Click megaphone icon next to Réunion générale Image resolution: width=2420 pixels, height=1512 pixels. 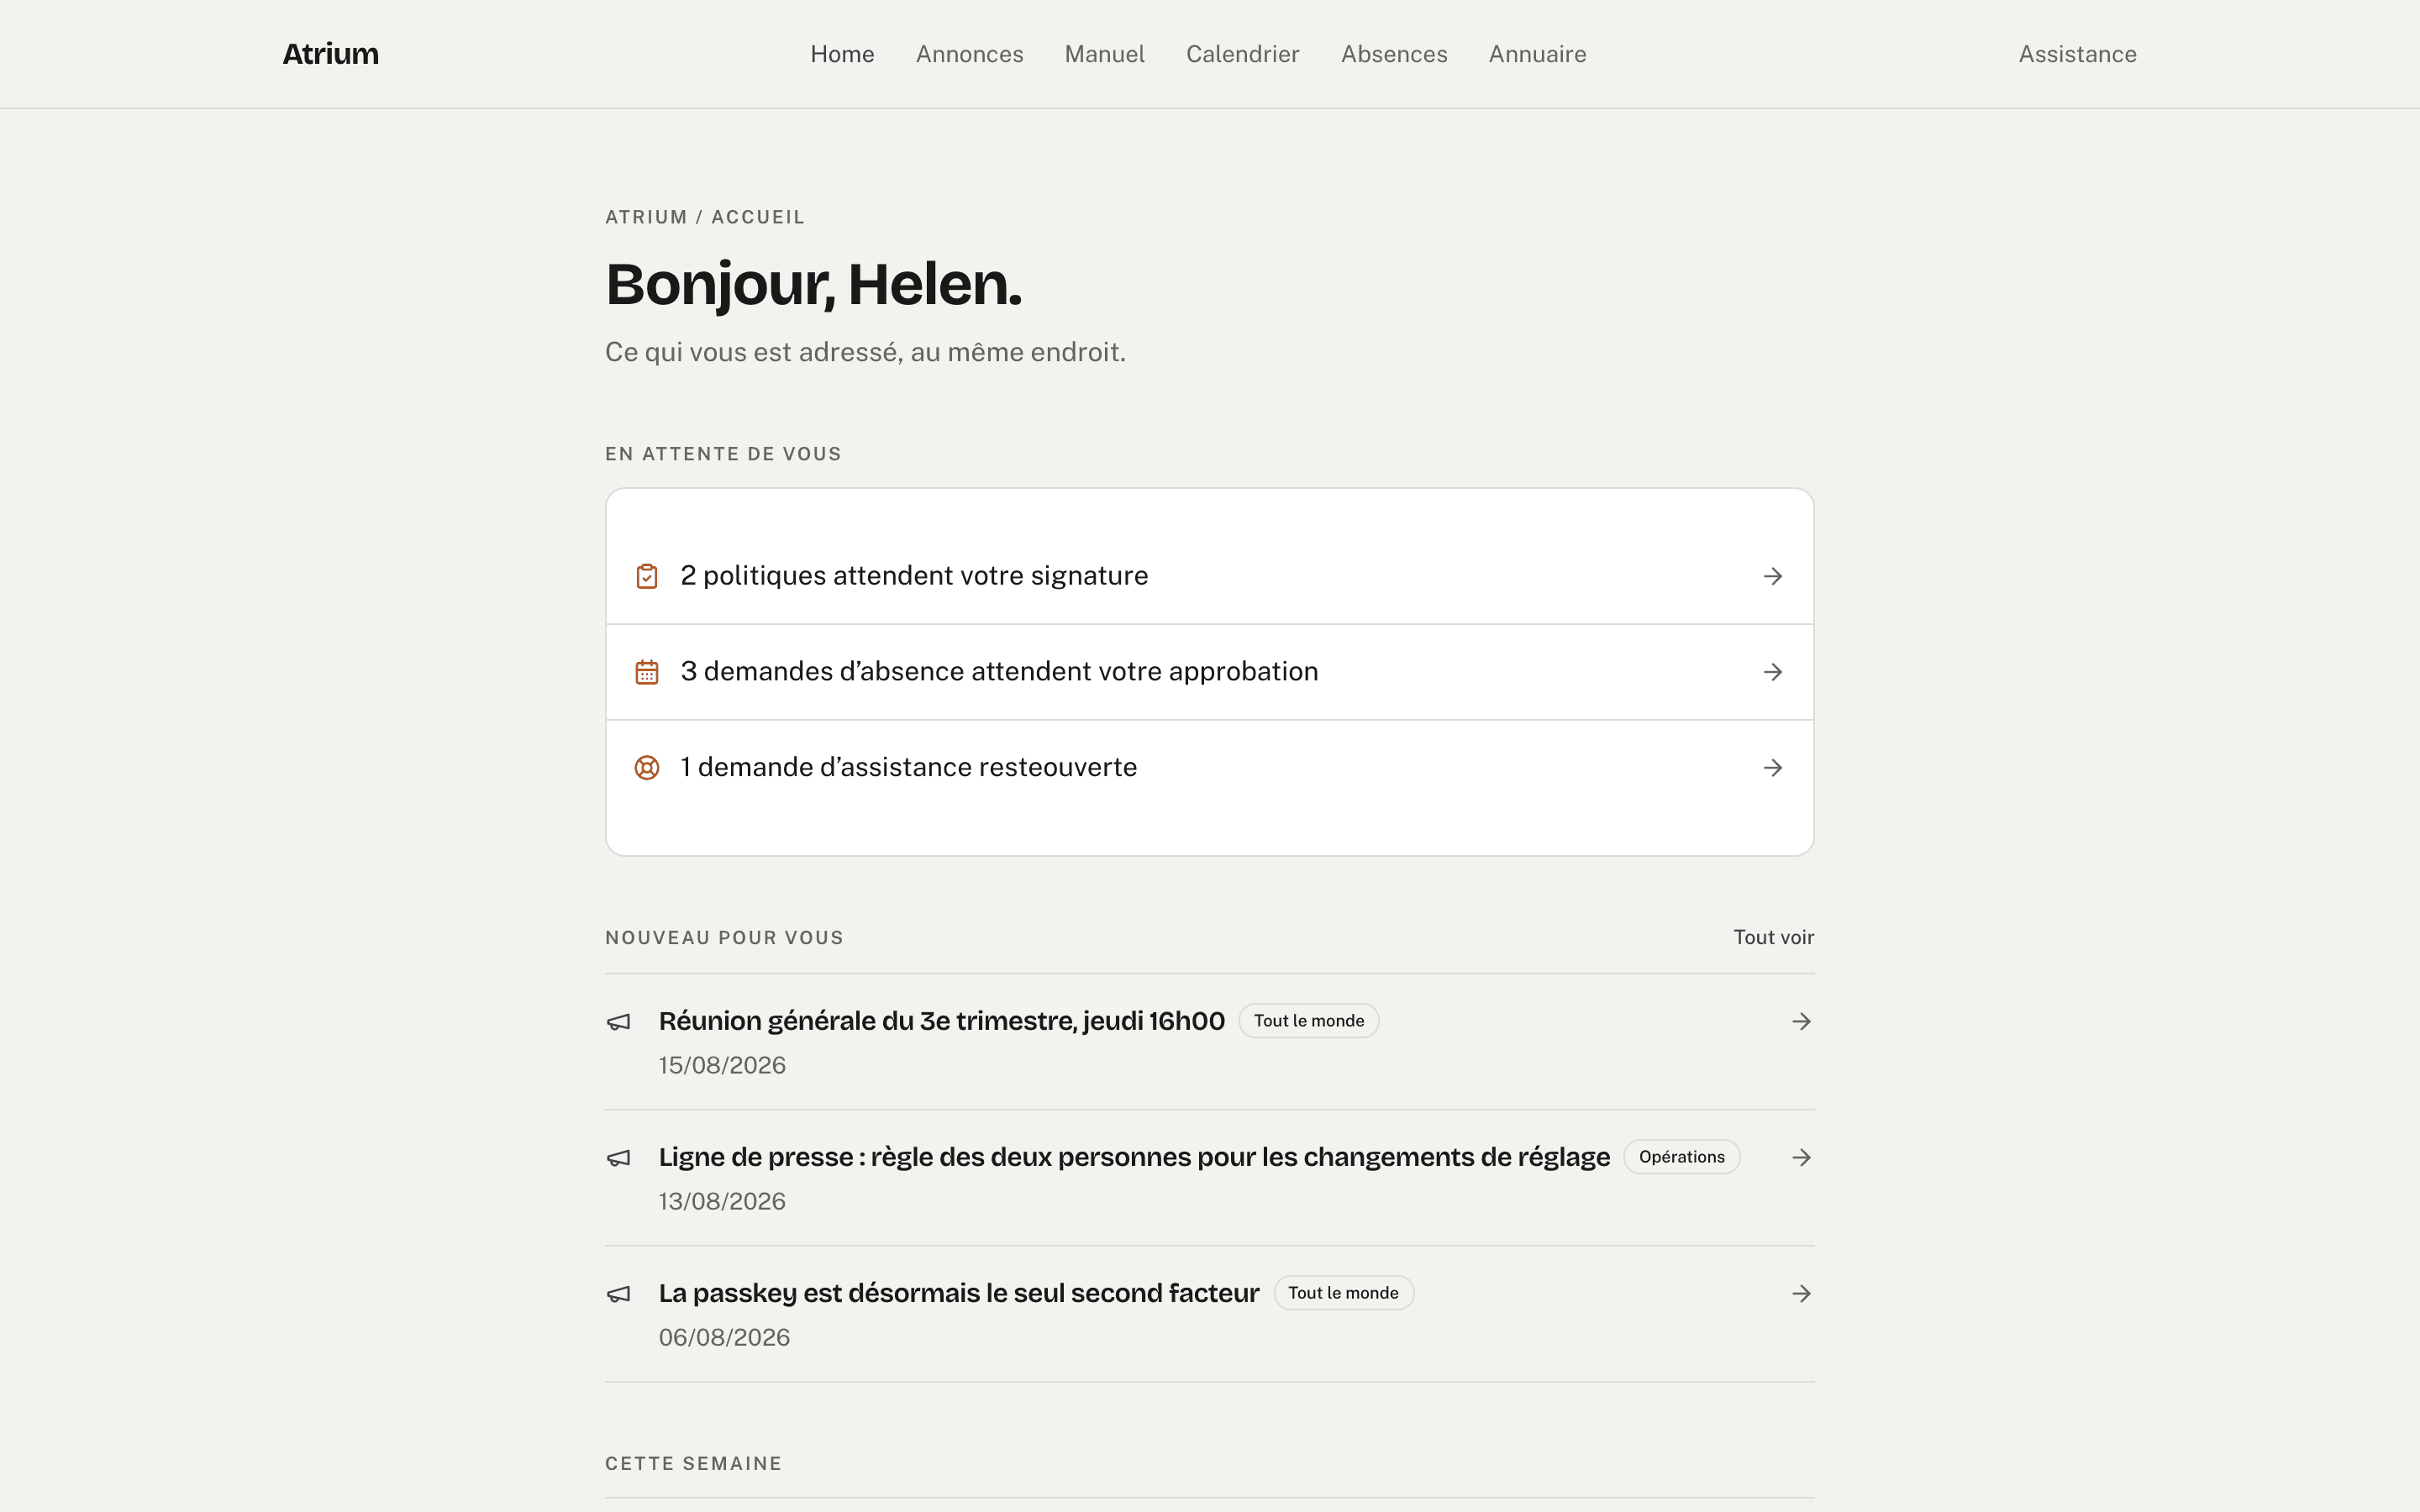[619, 1022]
